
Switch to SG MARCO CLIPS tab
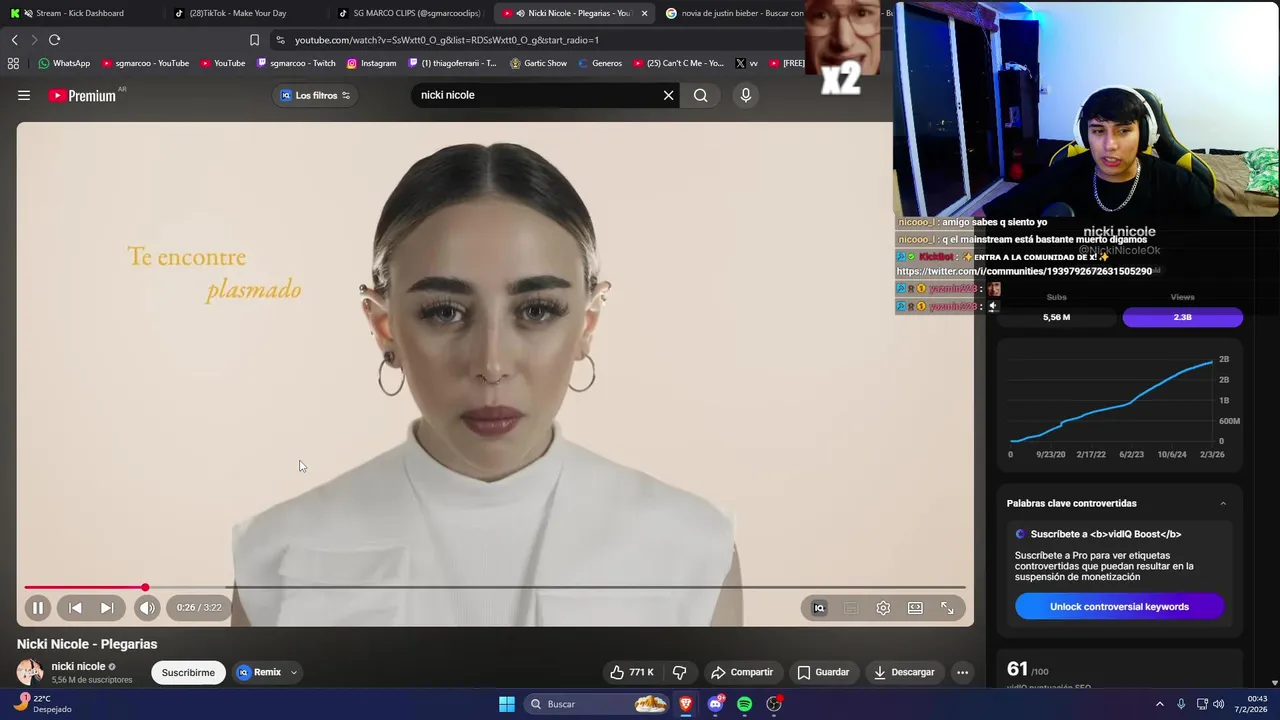click(x=410, y=13)
